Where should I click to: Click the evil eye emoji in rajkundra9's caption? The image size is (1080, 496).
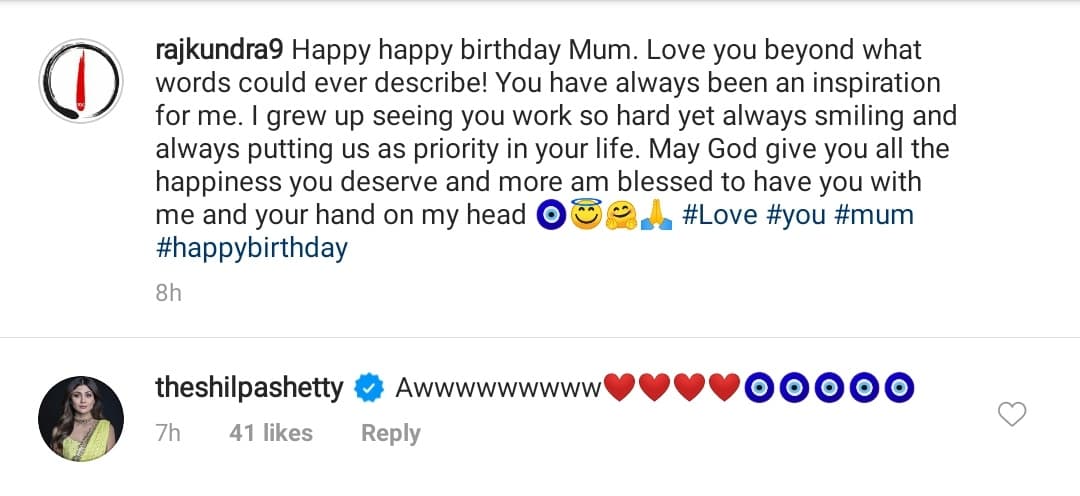(x=551, y=215)
